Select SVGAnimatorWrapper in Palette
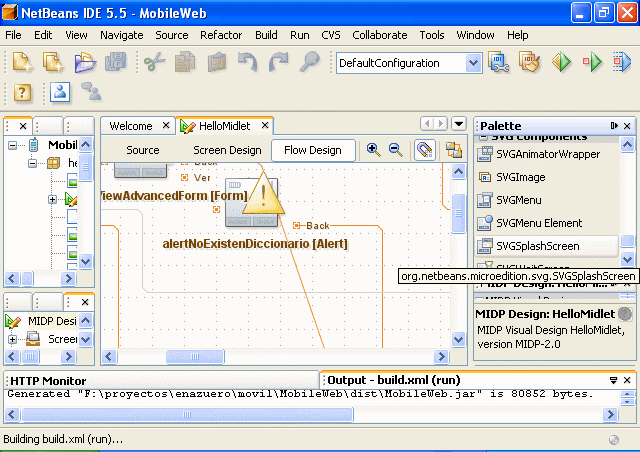Viewport: 640px width, 452px height. [548, 154]
